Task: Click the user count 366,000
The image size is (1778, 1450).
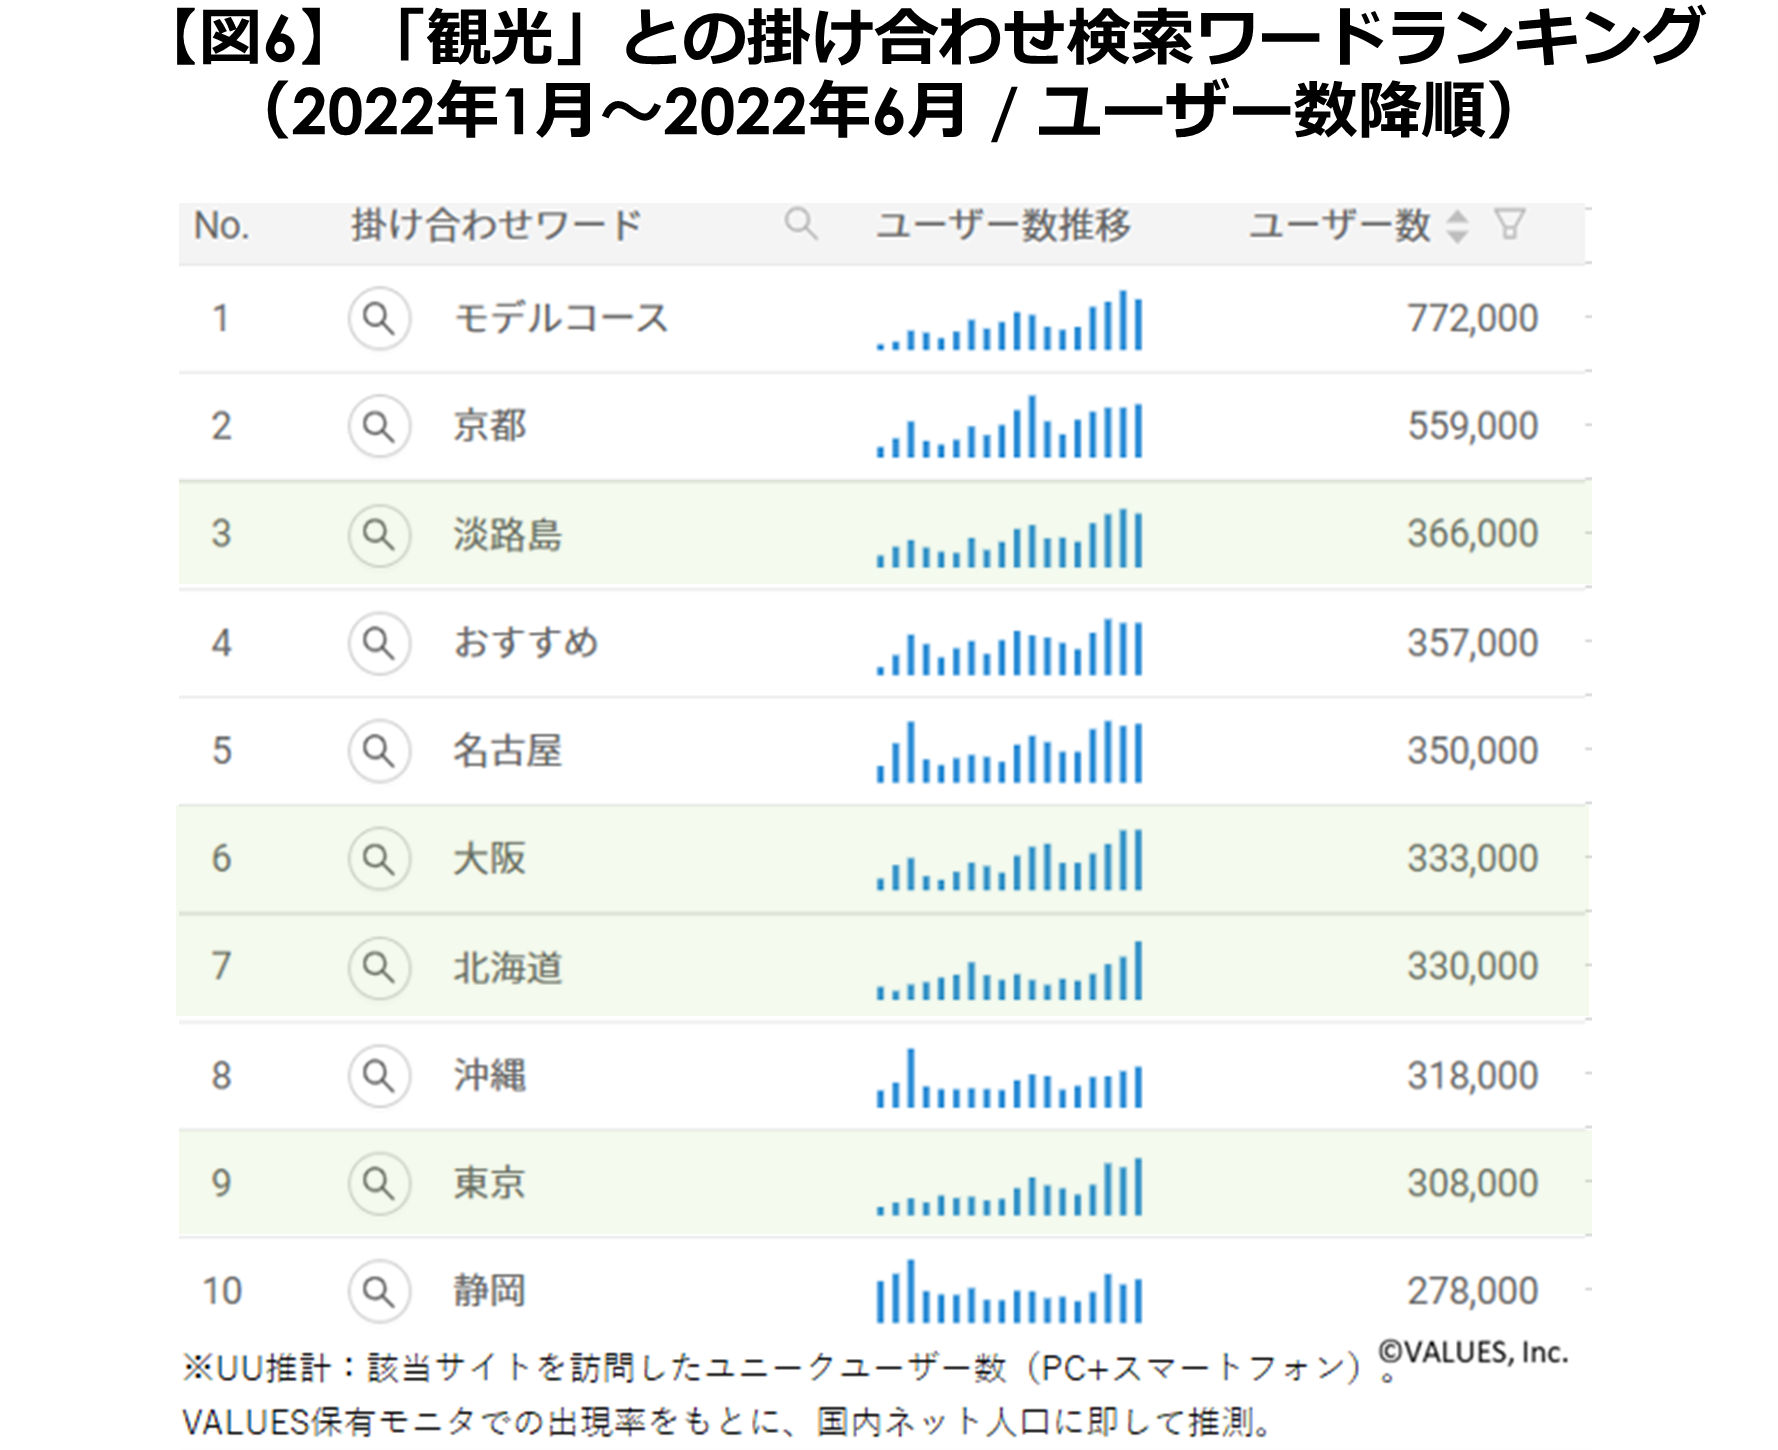Action: click(1473, 535)
